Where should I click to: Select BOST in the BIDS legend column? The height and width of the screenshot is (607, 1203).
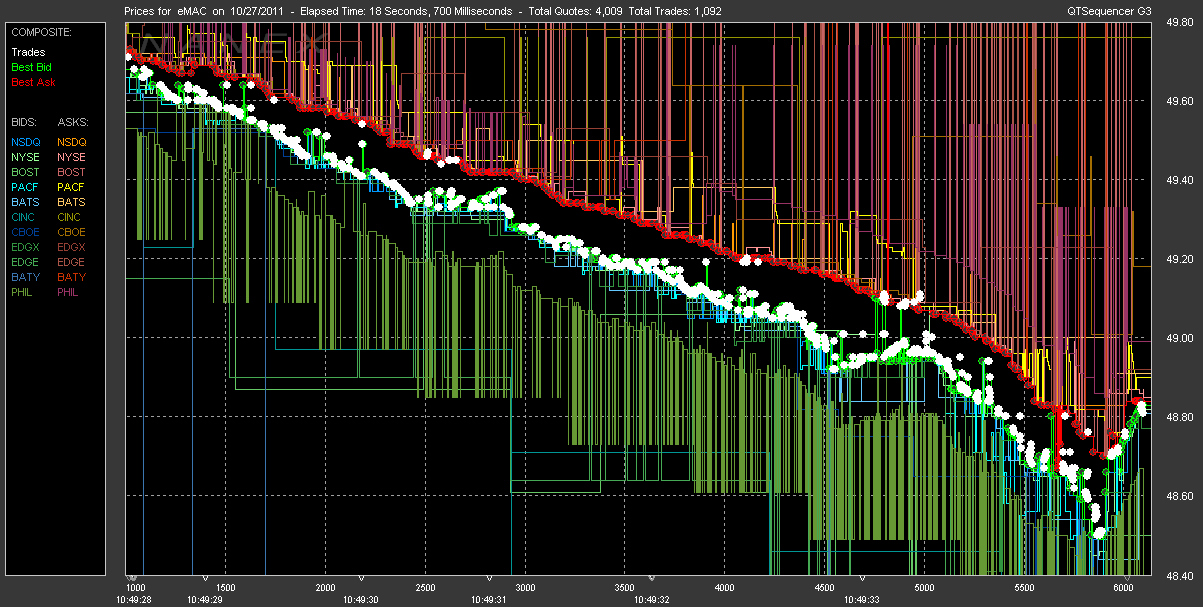pyautogui.click(x=26, y=172)
